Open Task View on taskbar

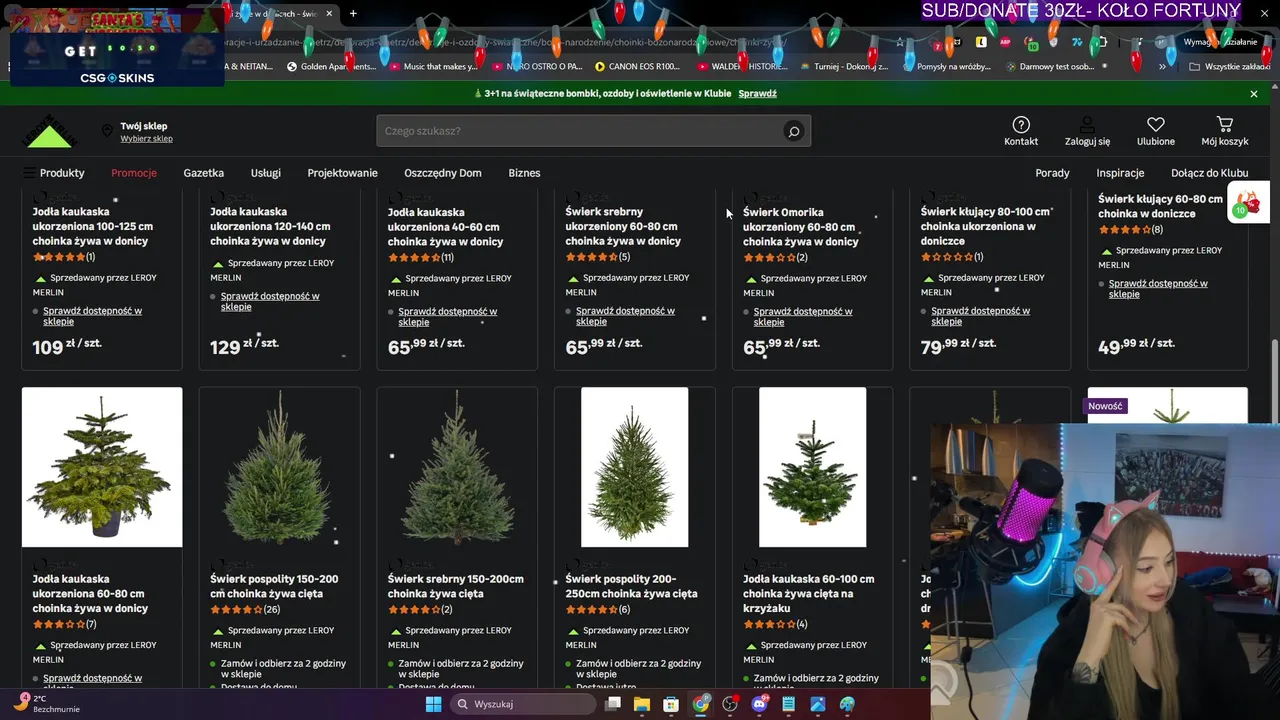coord(613,704)
